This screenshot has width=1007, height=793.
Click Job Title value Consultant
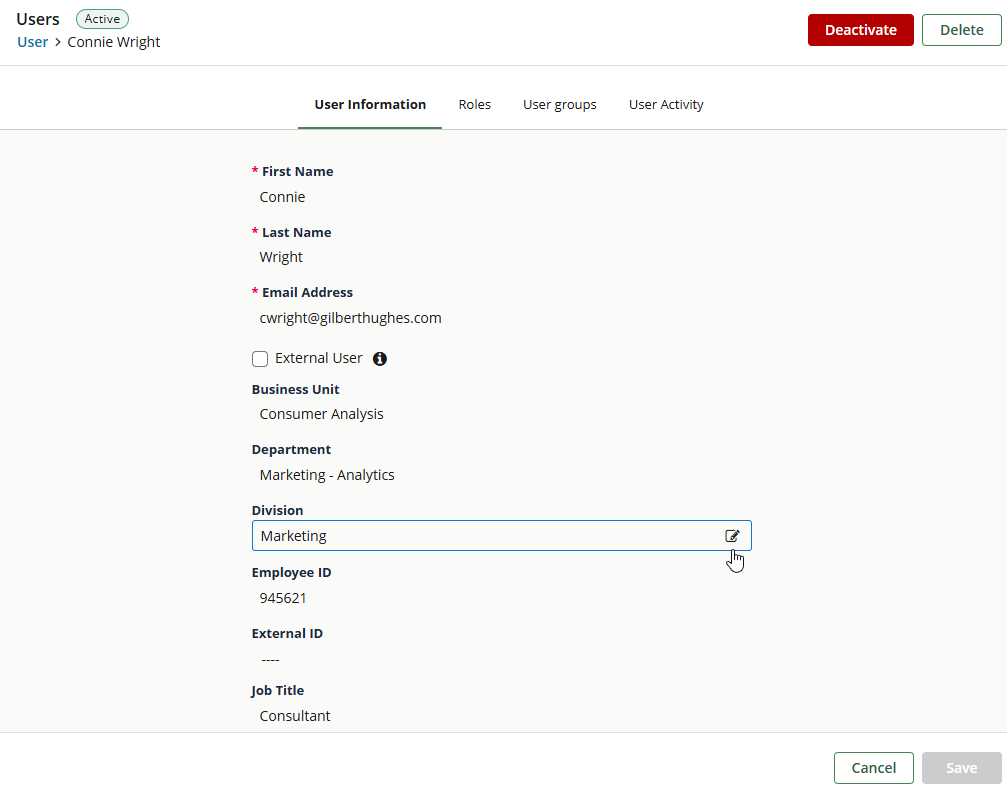coord(295,716)
